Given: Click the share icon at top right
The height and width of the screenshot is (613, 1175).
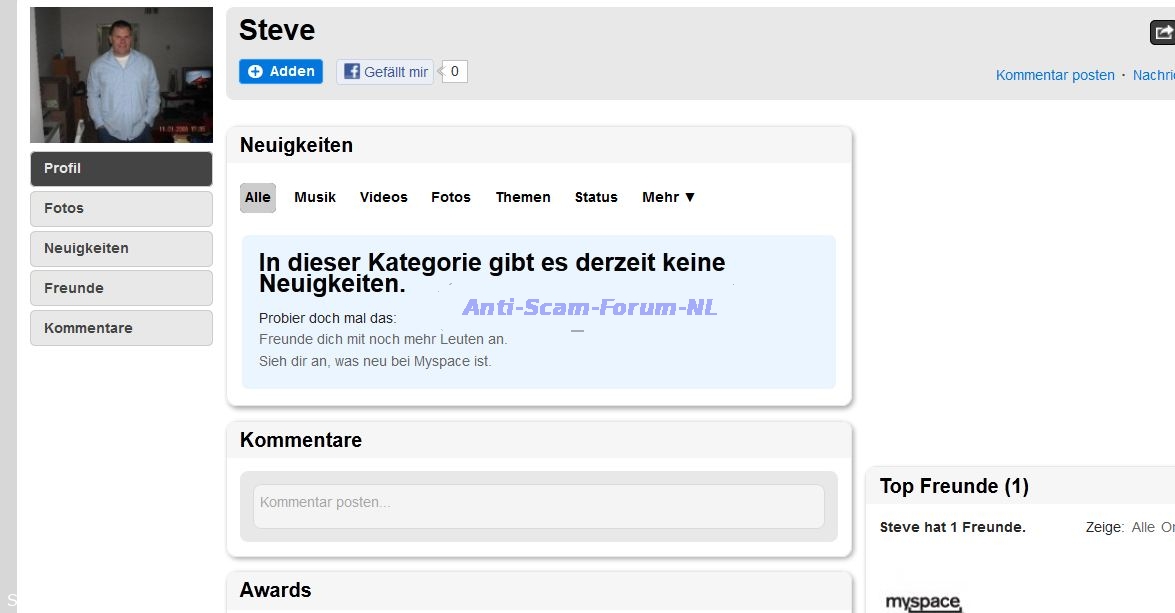Looking at the screenshot, I should (x=1163, y=33).
